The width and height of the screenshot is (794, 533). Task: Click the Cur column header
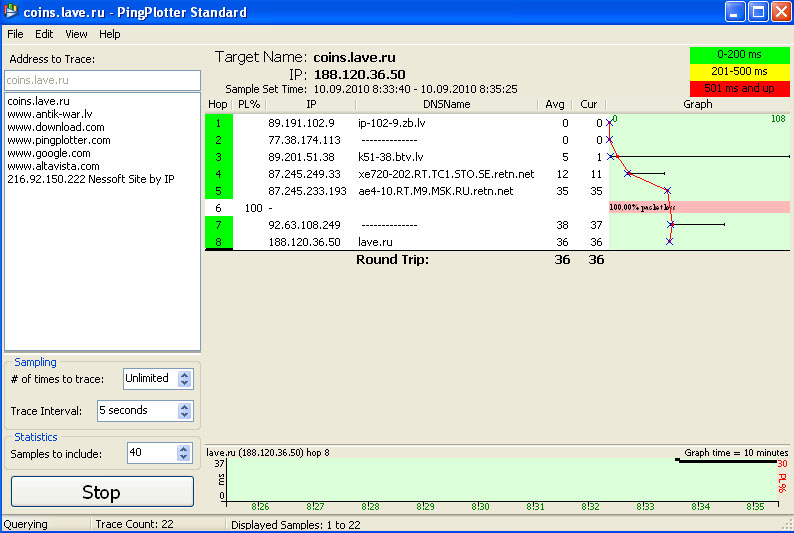[x=588, y=104]
